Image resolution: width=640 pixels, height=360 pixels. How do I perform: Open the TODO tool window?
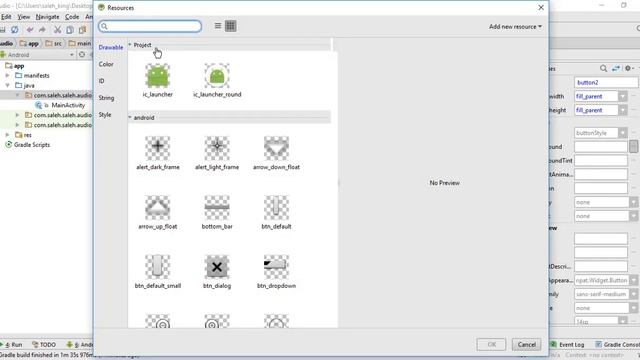[44, 345]
